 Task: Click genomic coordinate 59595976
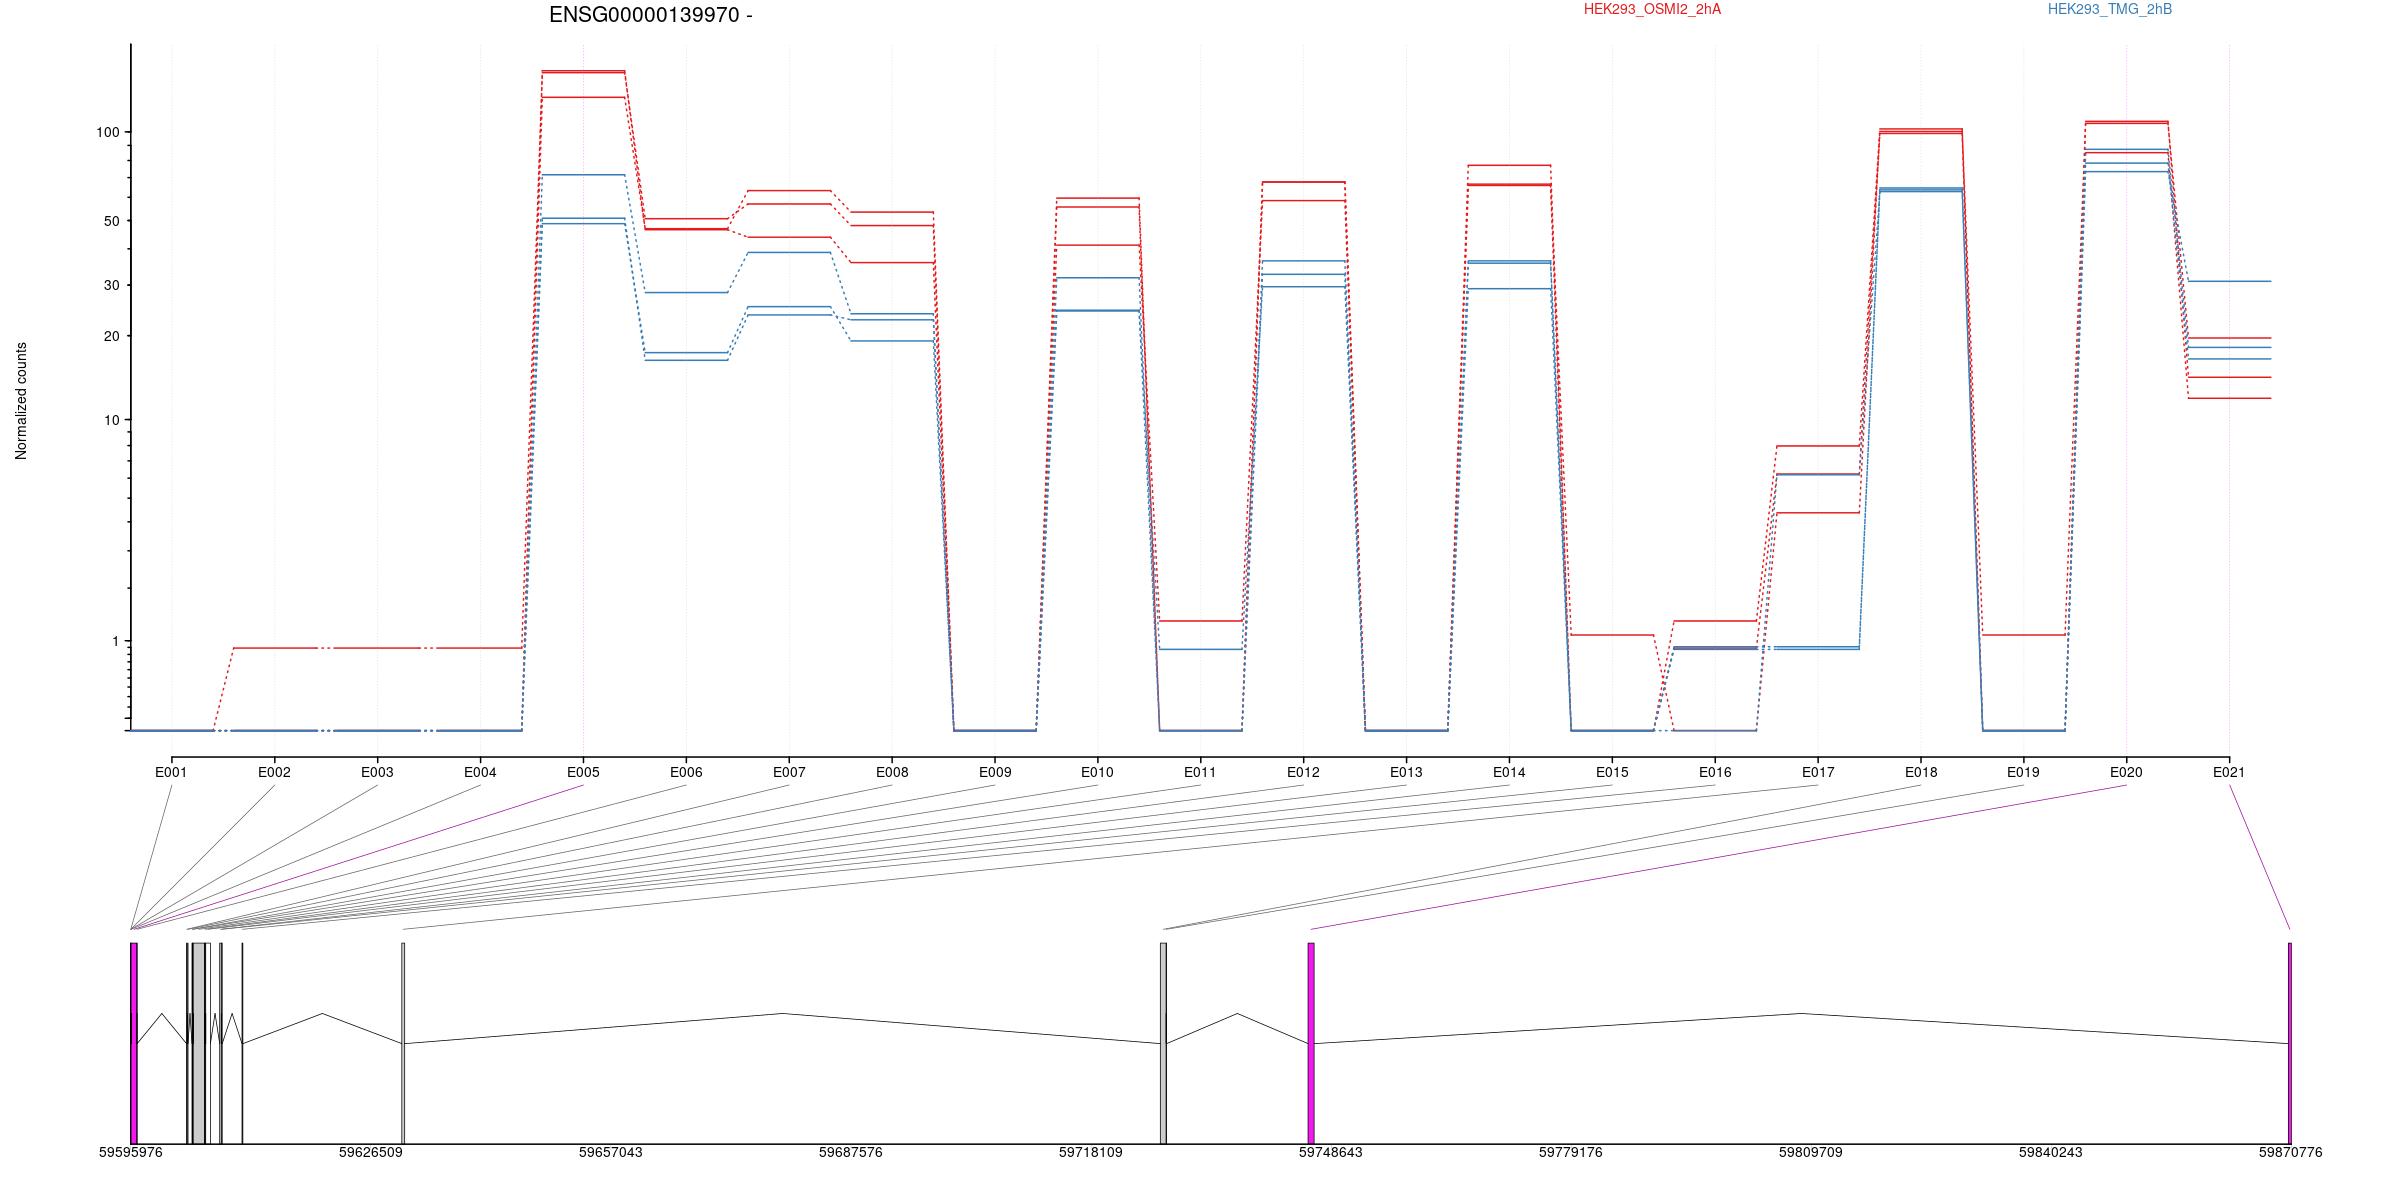point(130,1152)
